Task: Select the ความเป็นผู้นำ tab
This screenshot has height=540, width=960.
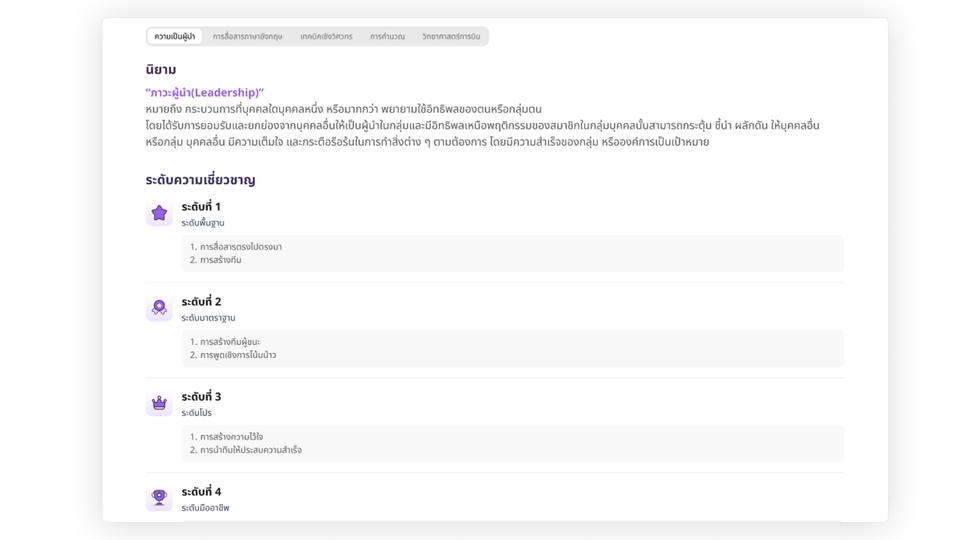Action: [x=175, y=37]
